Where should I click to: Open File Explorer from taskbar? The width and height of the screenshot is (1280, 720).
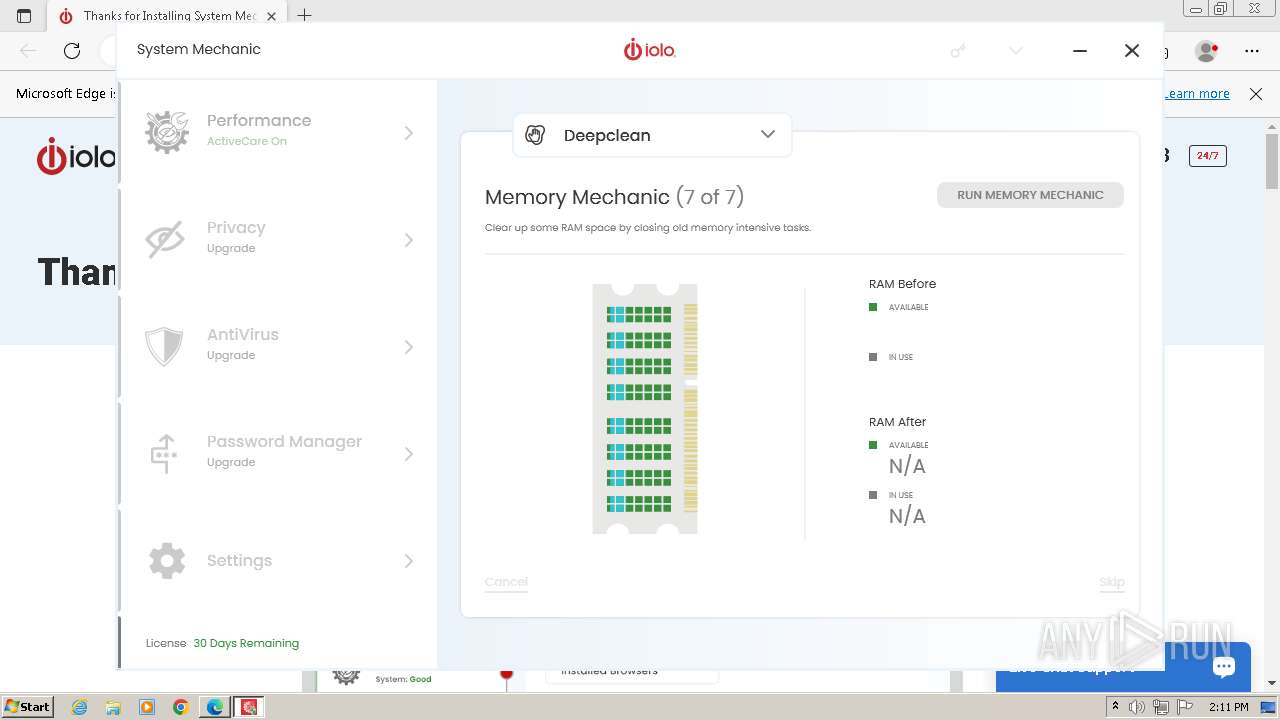[113, 707]
